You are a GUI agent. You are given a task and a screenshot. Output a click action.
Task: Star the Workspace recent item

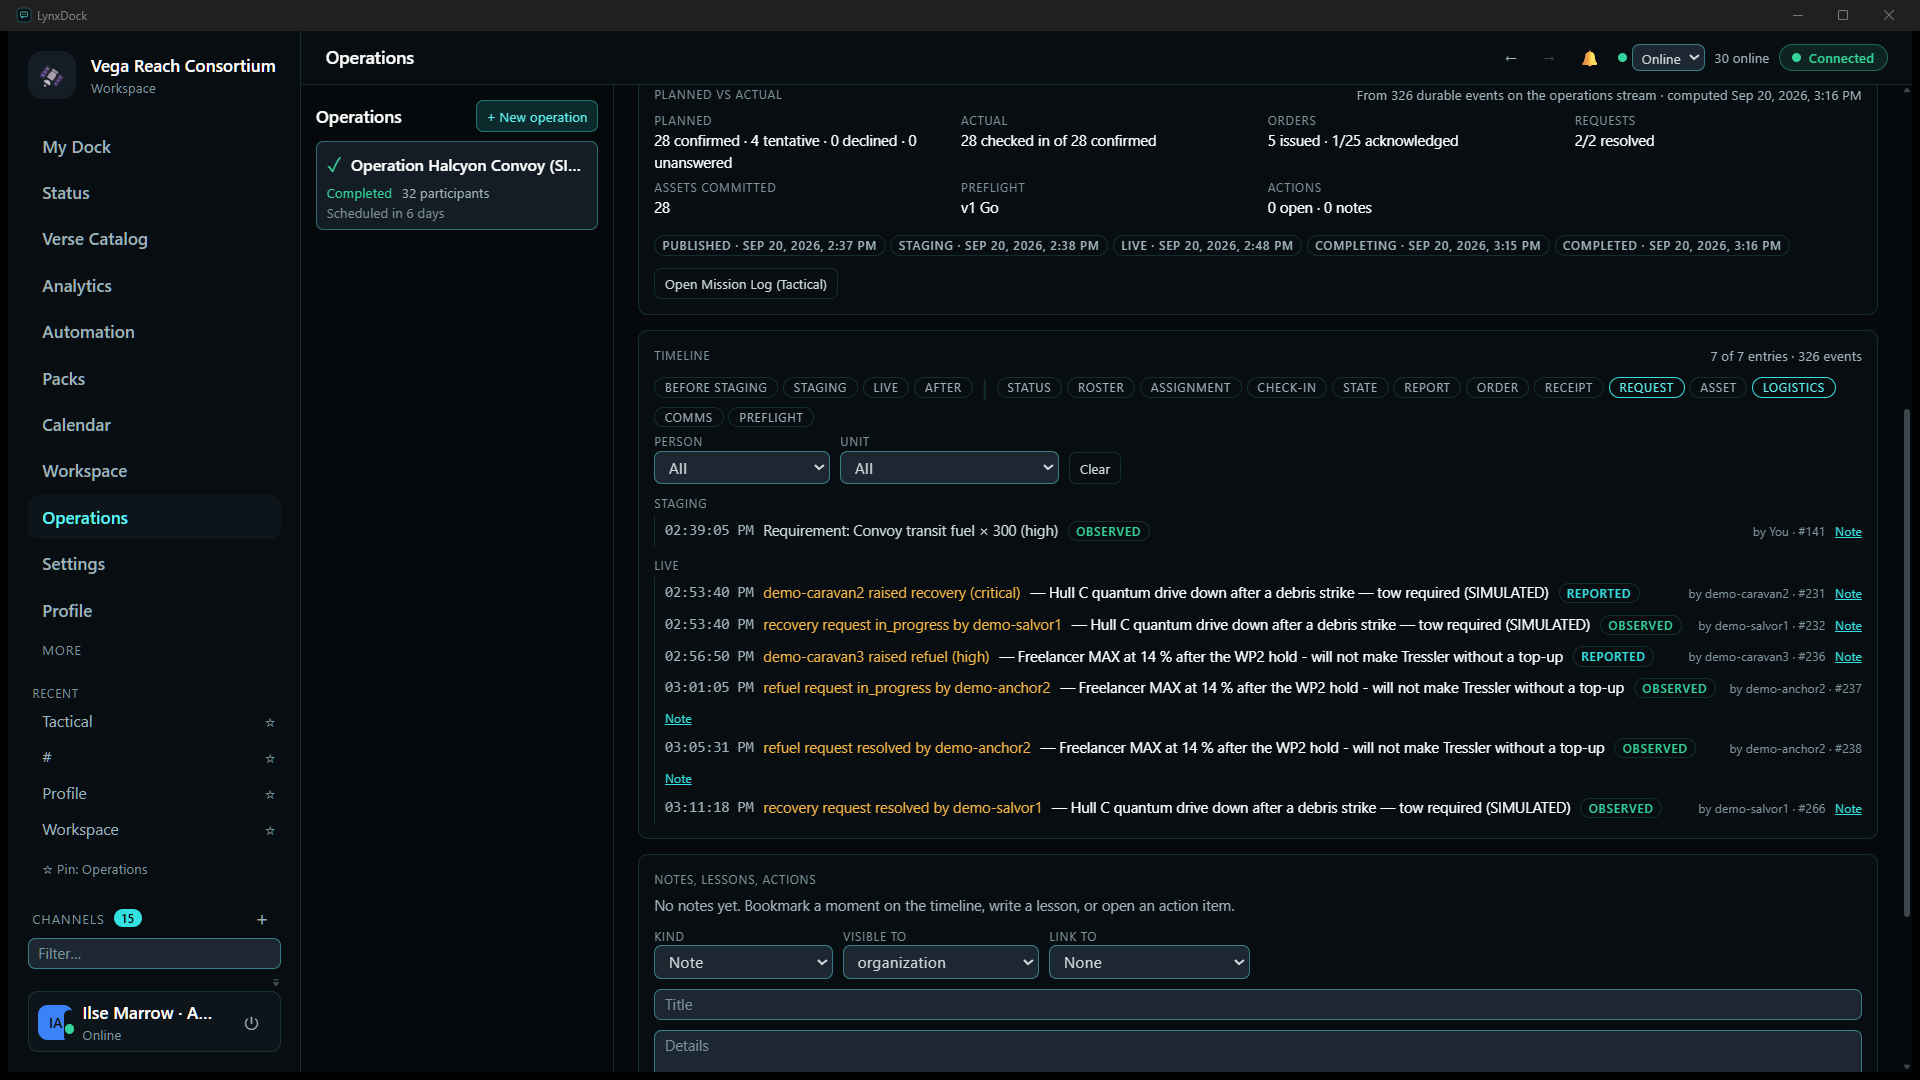tap(269, 830)
